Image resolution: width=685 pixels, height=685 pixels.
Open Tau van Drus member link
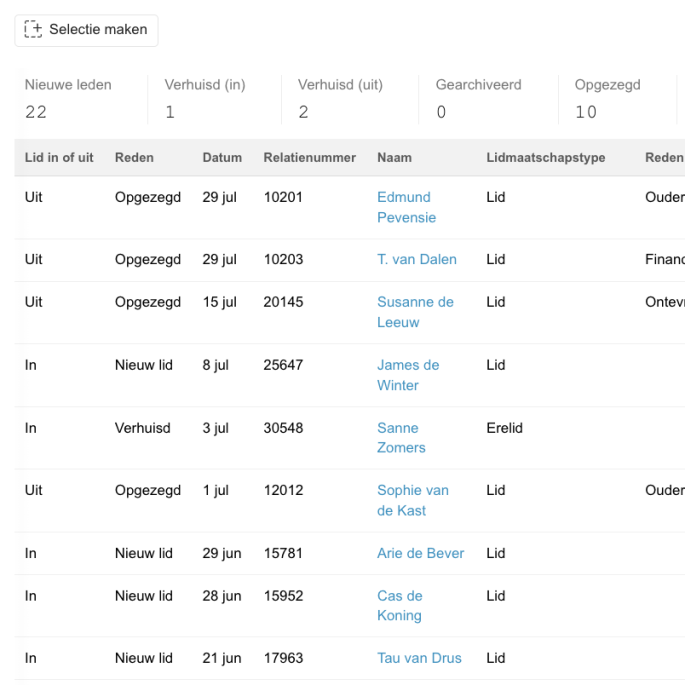tap(420, 658)
